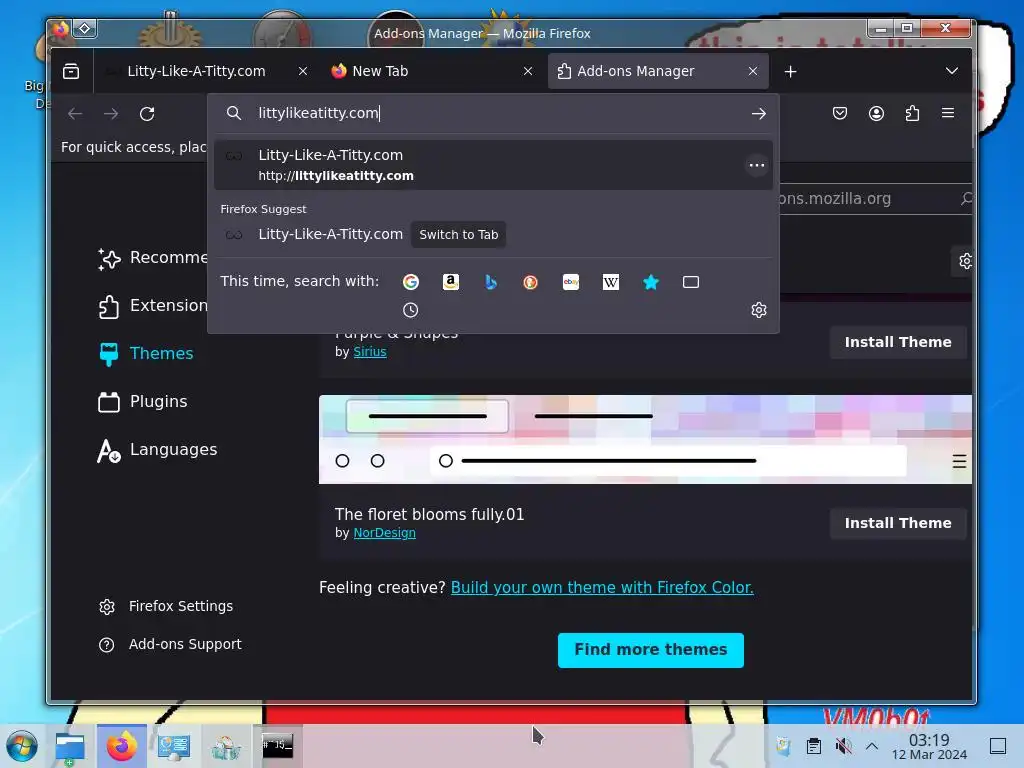Click the search magnifier for addons.mozilla.org
The height and width of the screenshot is (768, 1024).
point(966,199)
